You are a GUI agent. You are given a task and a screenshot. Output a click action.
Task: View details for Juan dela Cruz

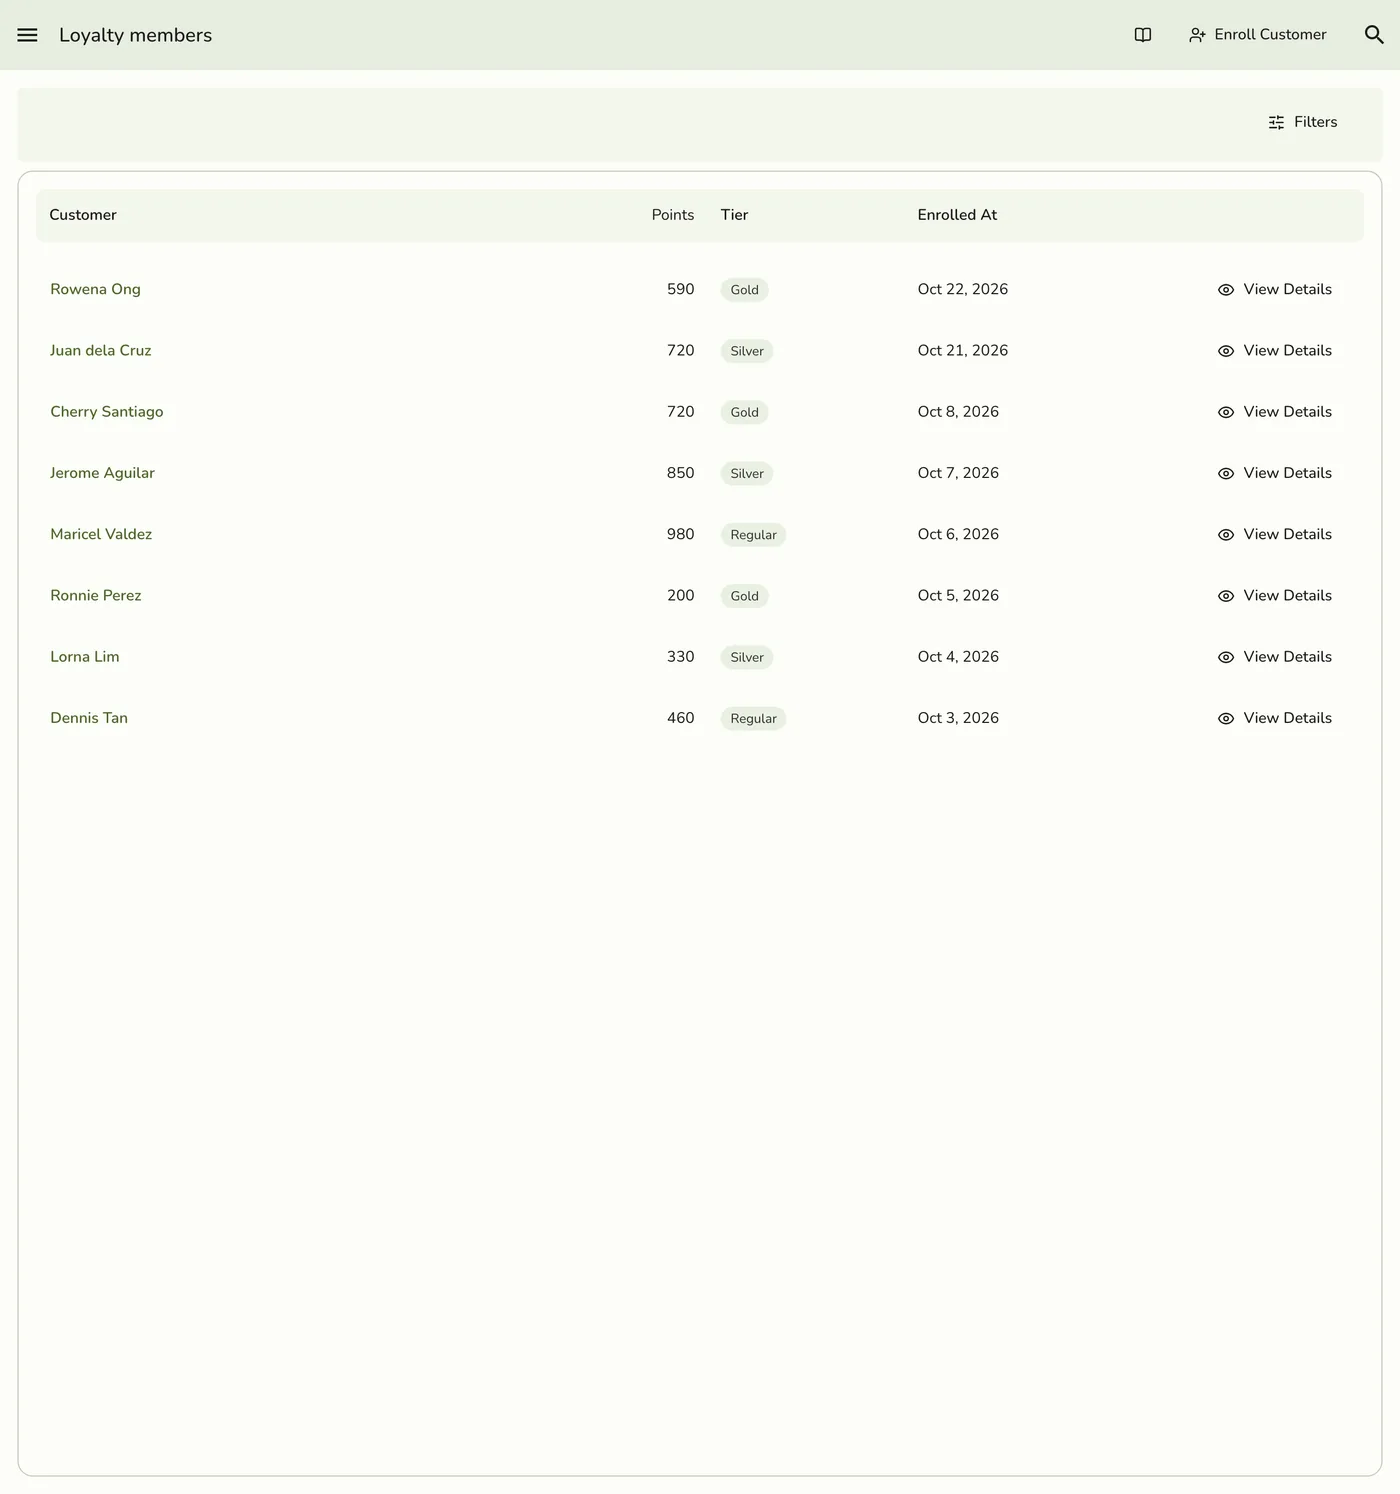coord(1274,350)
